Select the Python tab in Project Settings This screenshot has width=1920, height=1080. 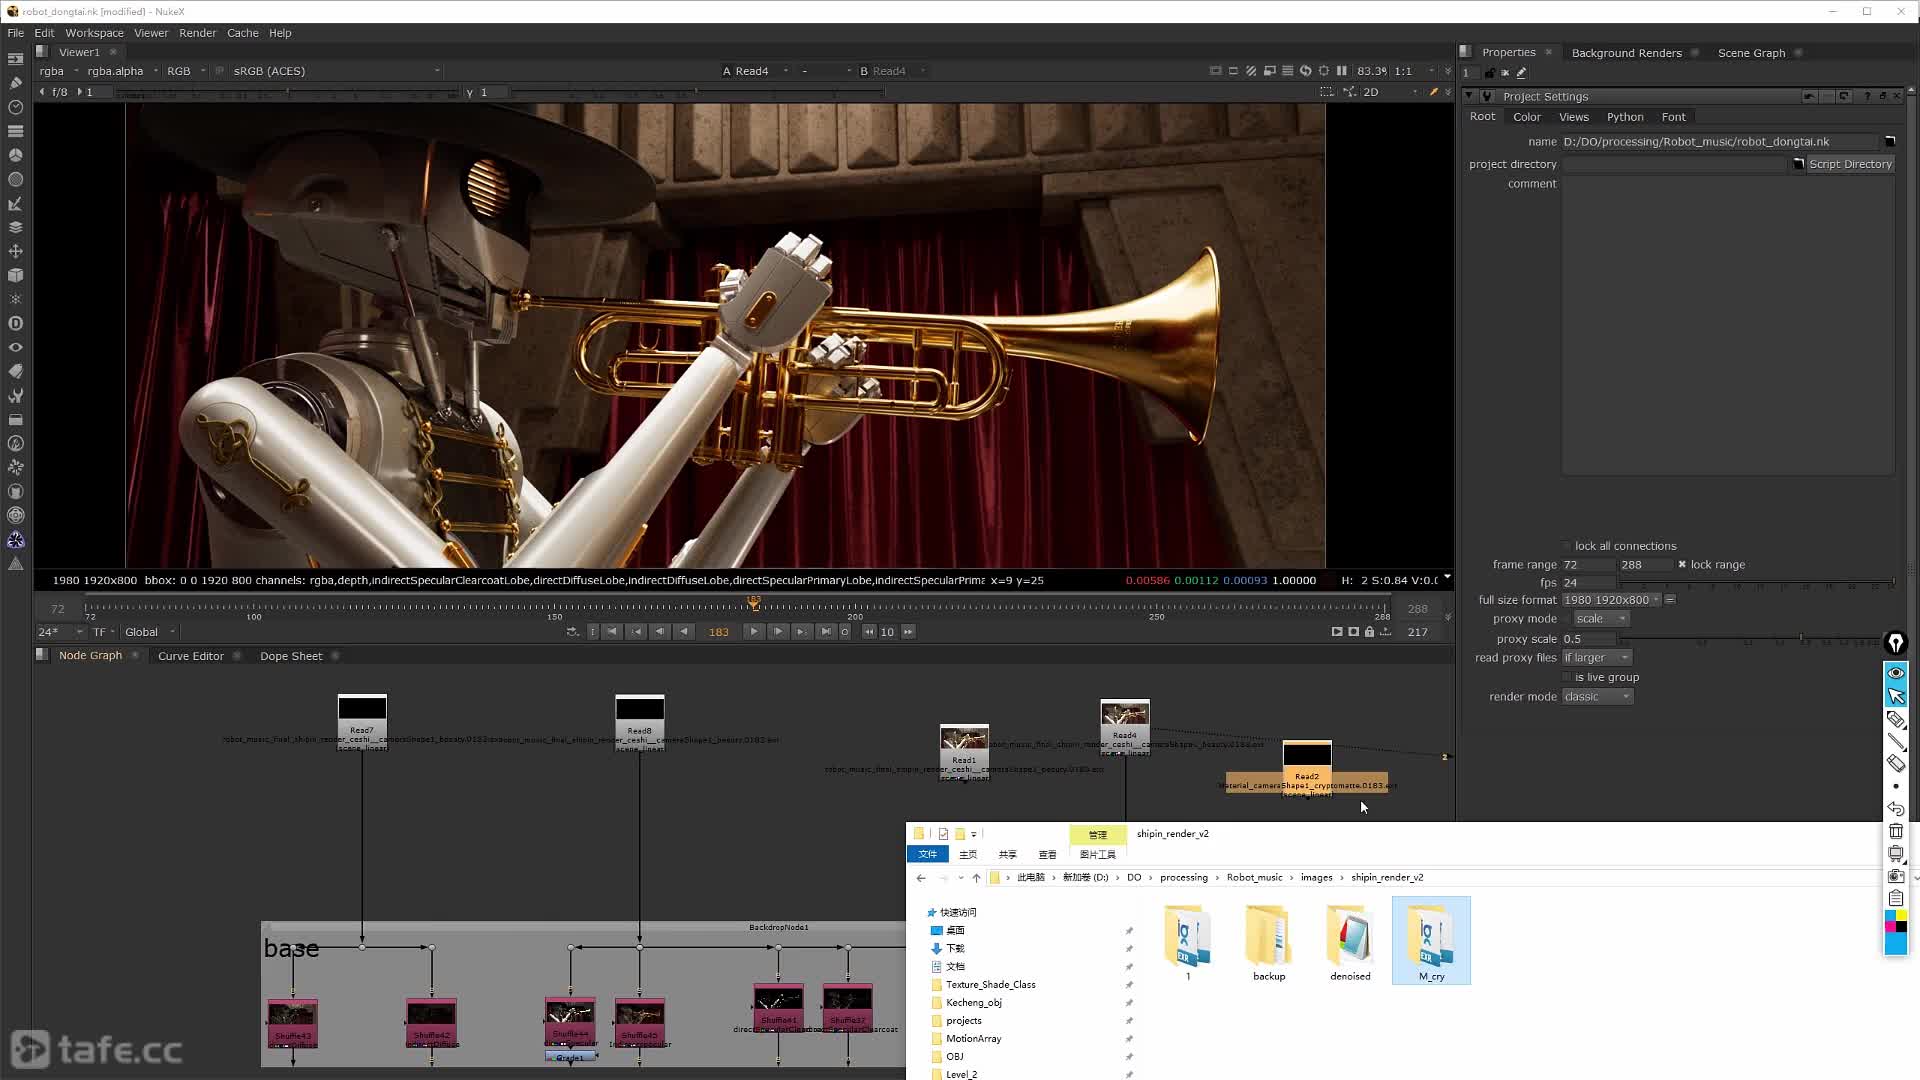tap(1625, 117)
